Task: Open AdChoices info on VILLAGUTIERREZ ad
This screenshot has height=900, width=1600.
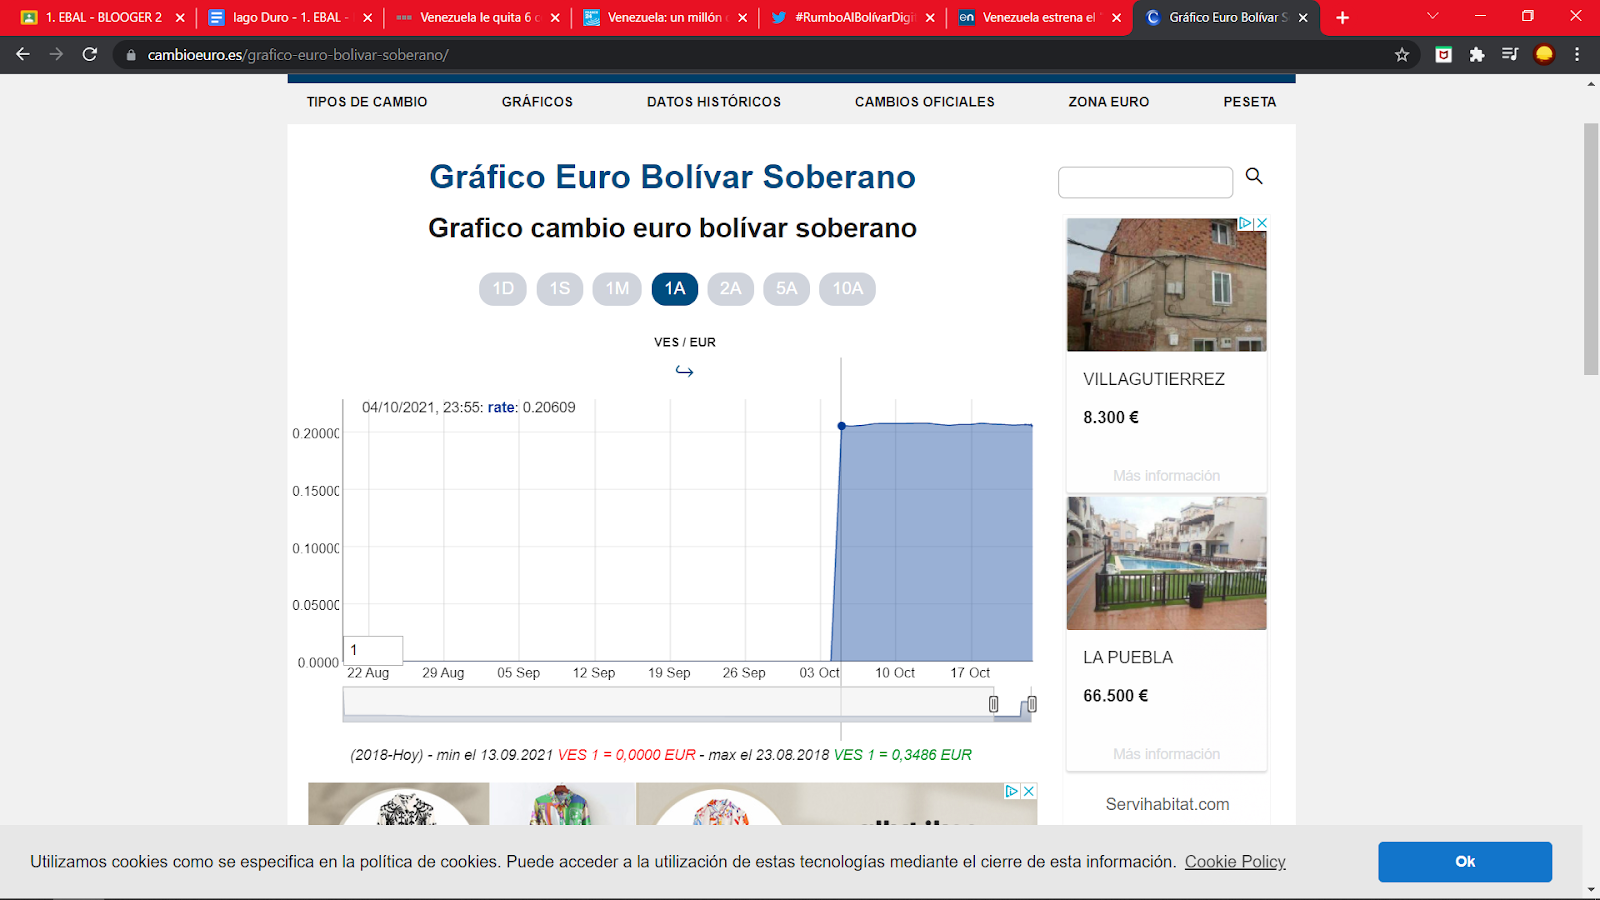Action: [x=1246, y=223]
